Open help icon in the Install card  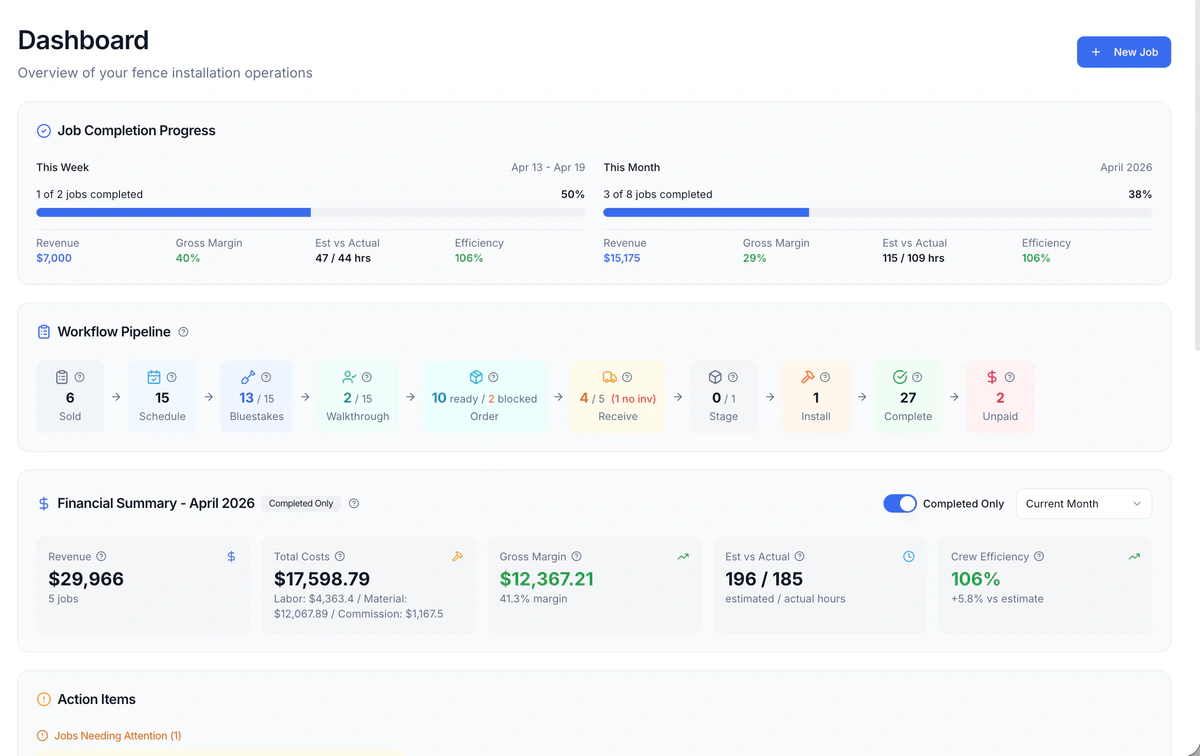point(825,377)
